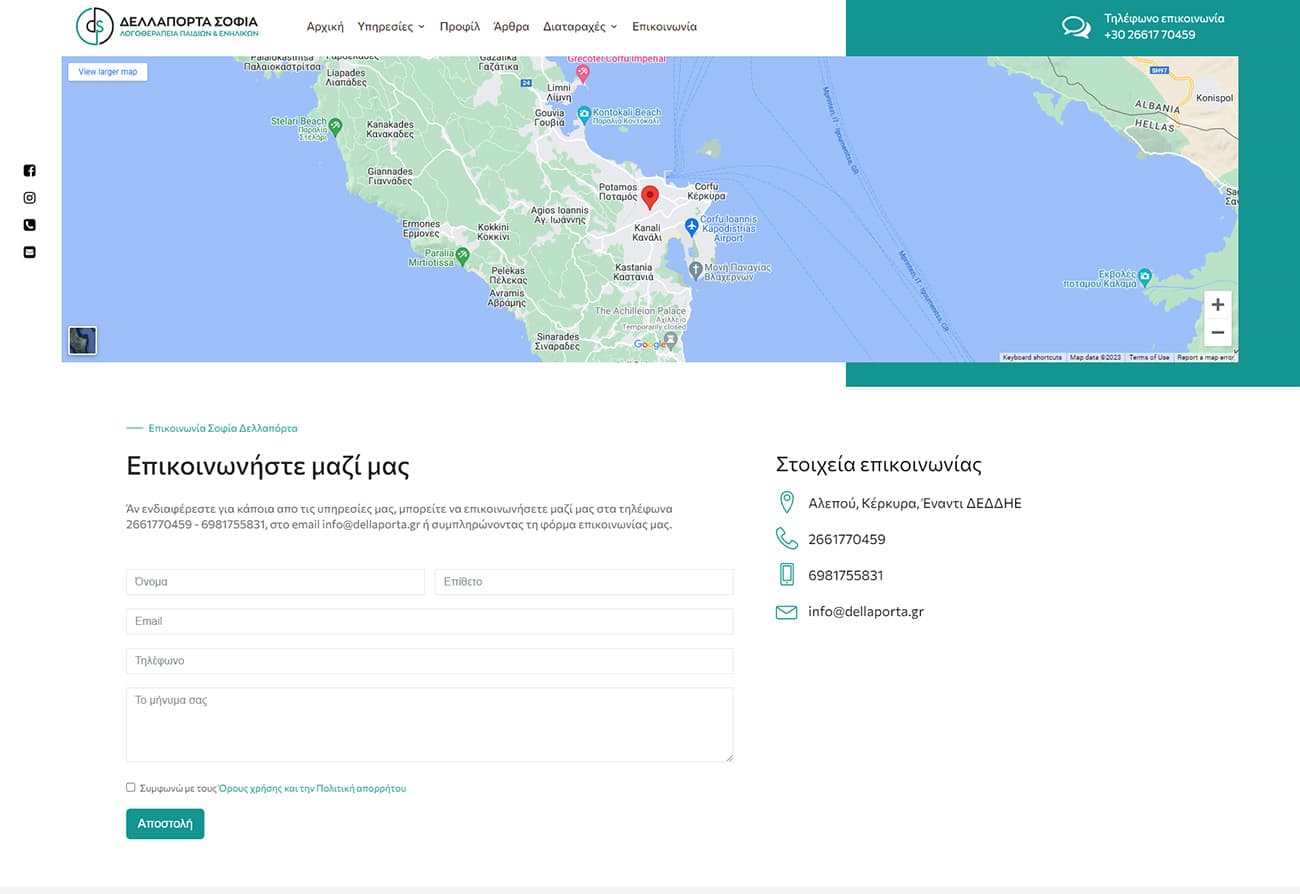
Task: Click the address pin icon beside Αλεπού, Κέρκυρα
Action: (786, 502)
